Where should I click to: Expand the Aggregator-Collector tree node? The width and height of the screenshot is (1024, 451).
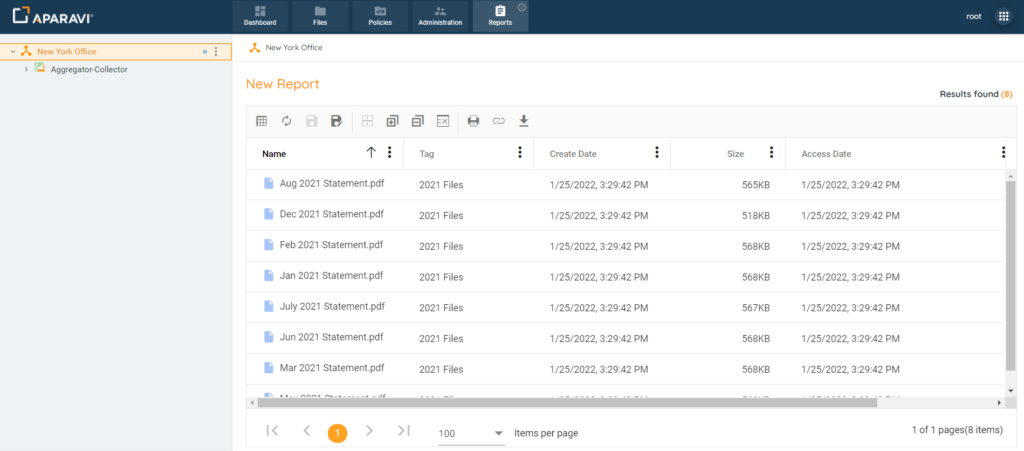(x=27, y=69)
